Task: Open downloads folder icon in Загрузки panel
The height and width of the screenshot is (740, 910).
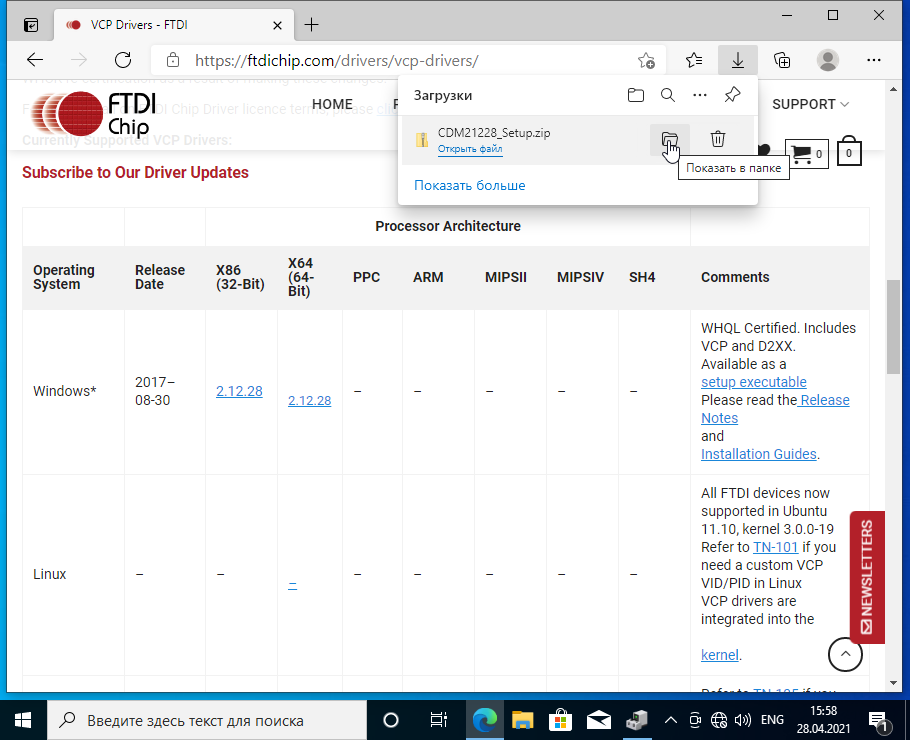Action: (635, 95)
